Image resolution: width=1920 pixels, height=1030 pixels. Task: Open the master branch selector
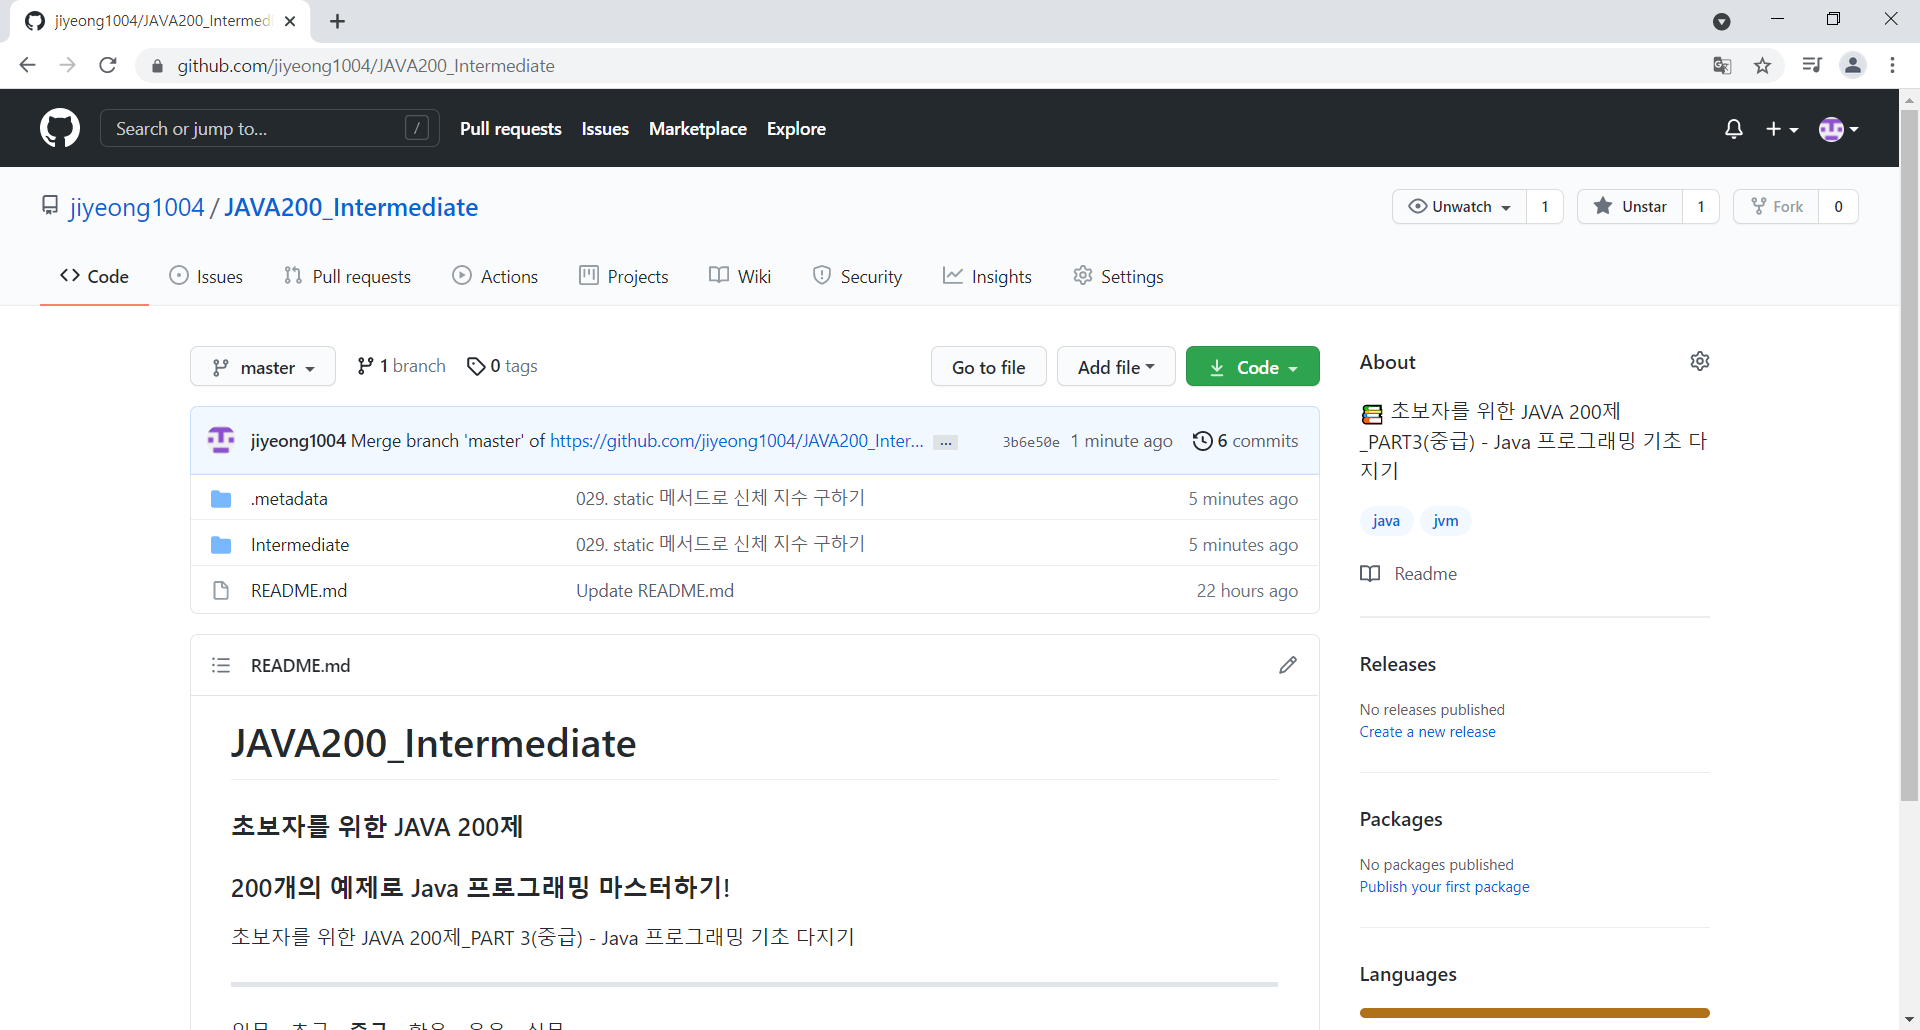coord(263,367)
